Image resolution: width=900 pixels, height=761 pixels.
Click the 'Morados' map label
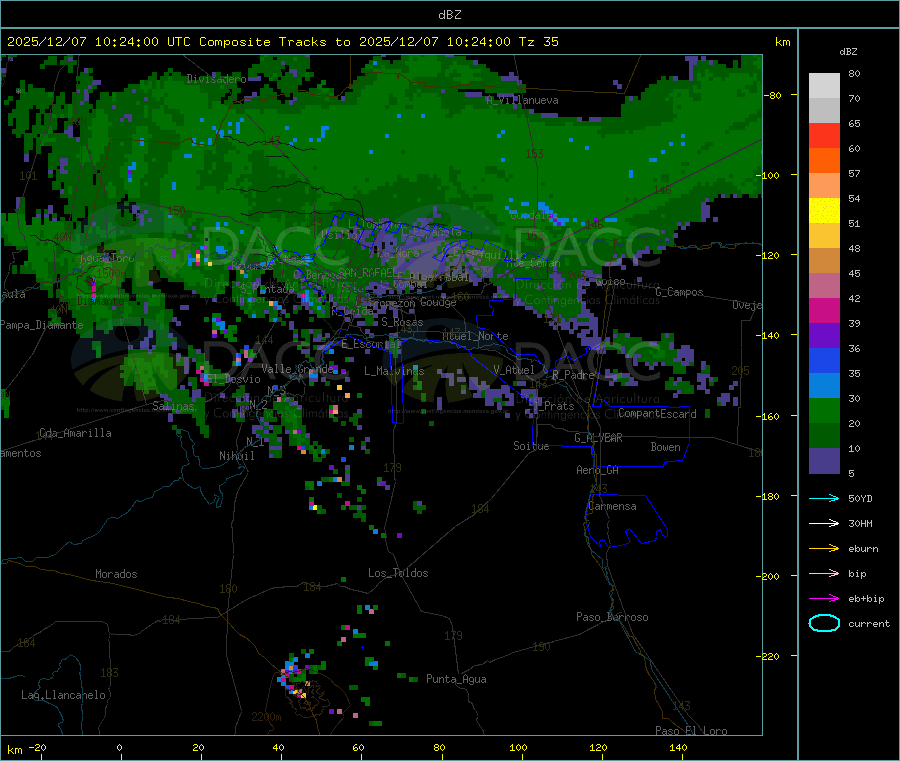click(x=116, y=574)
